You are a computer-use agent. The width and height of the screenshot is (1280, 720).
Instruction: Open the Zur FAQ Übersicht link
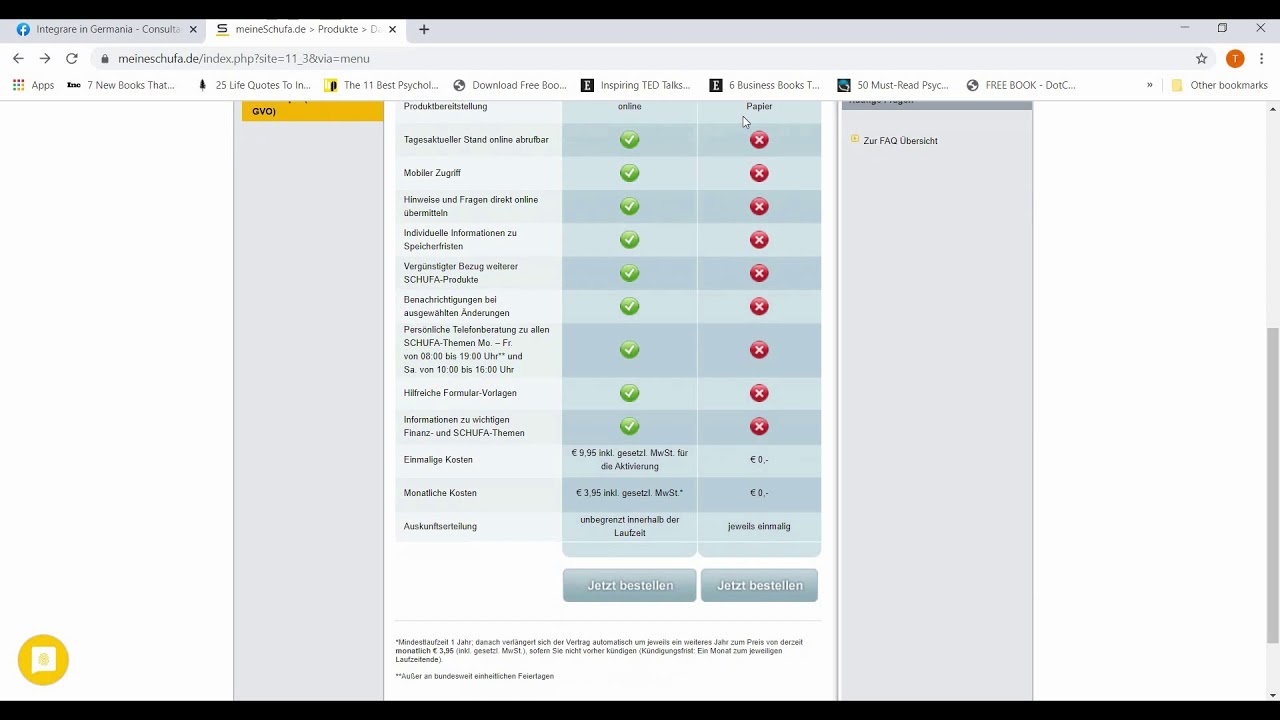[900, 141]
